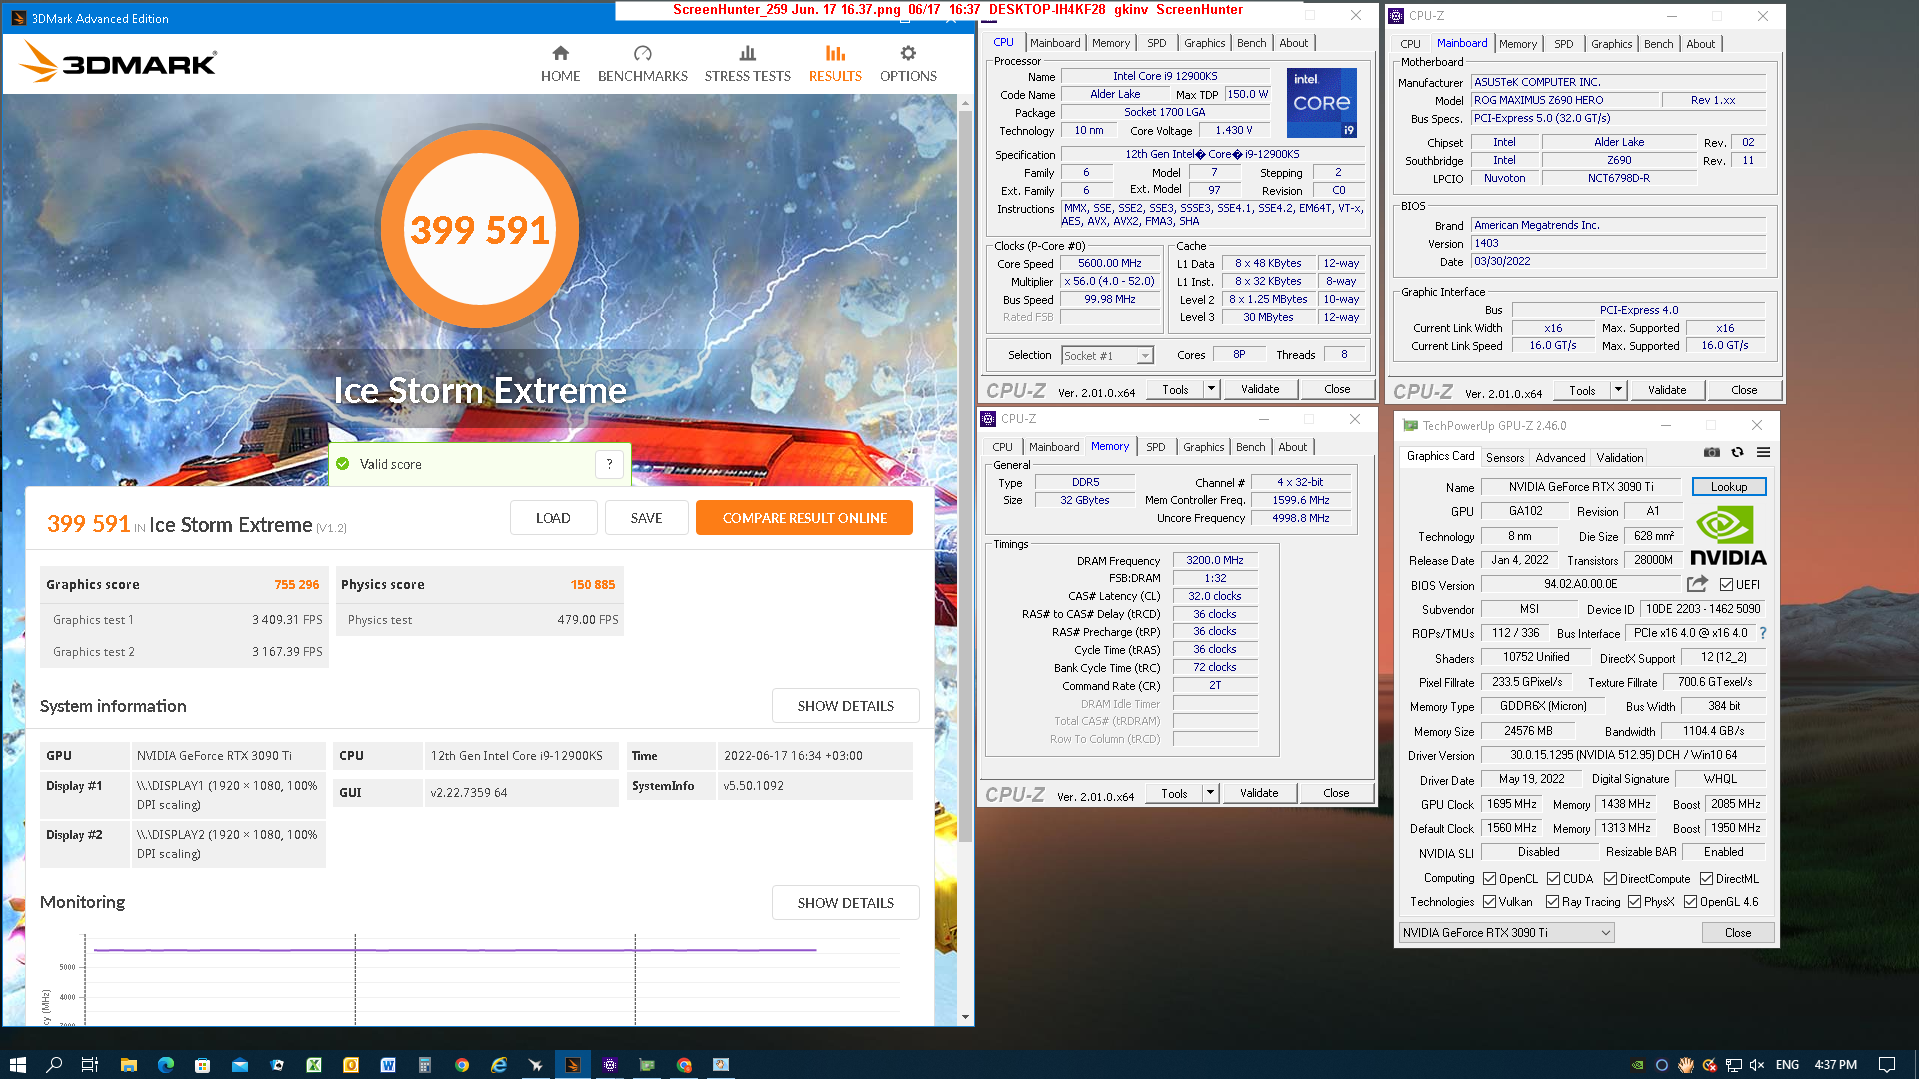Open the Benchmarks gauge icon
The height and width of the screenshot is (1079, 1919).
pyautogui.click(x=642, y=53)
